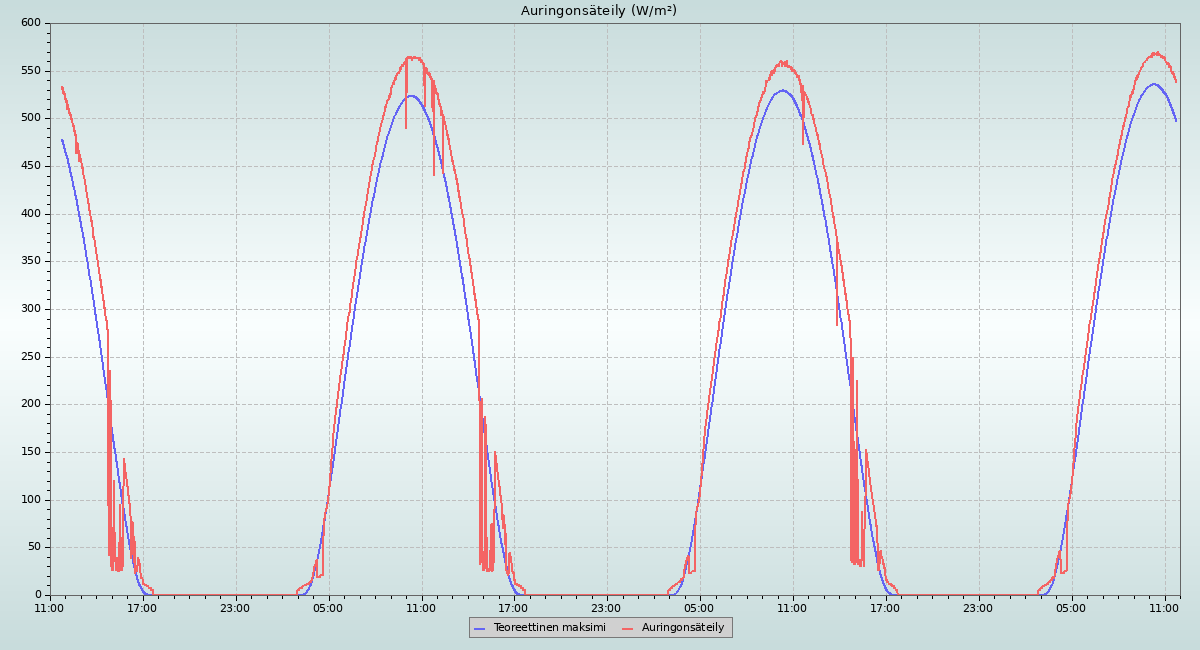Click the leftmost 11:00 x-axis label
The image size is (1200, 650).
49,607
